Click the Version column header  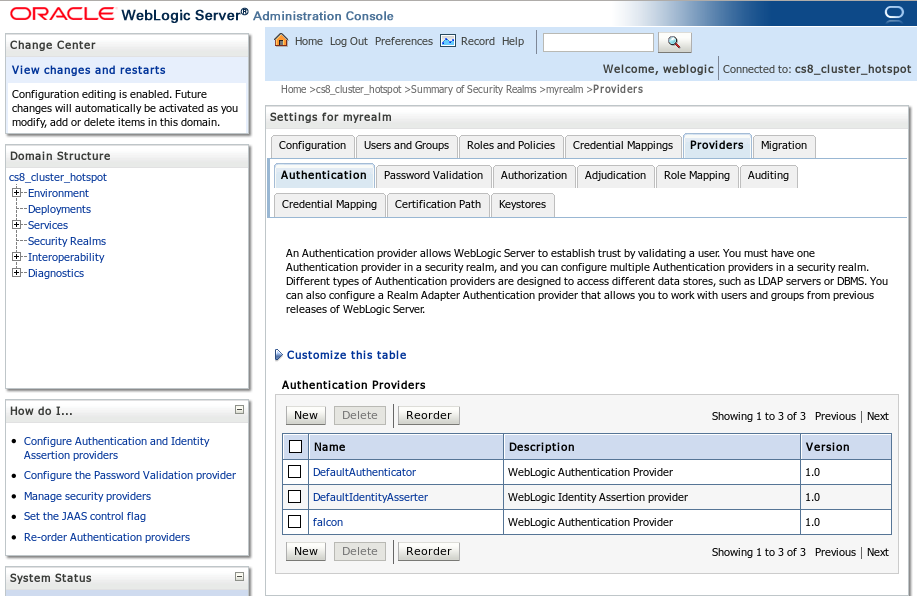[x=827, y=447]
